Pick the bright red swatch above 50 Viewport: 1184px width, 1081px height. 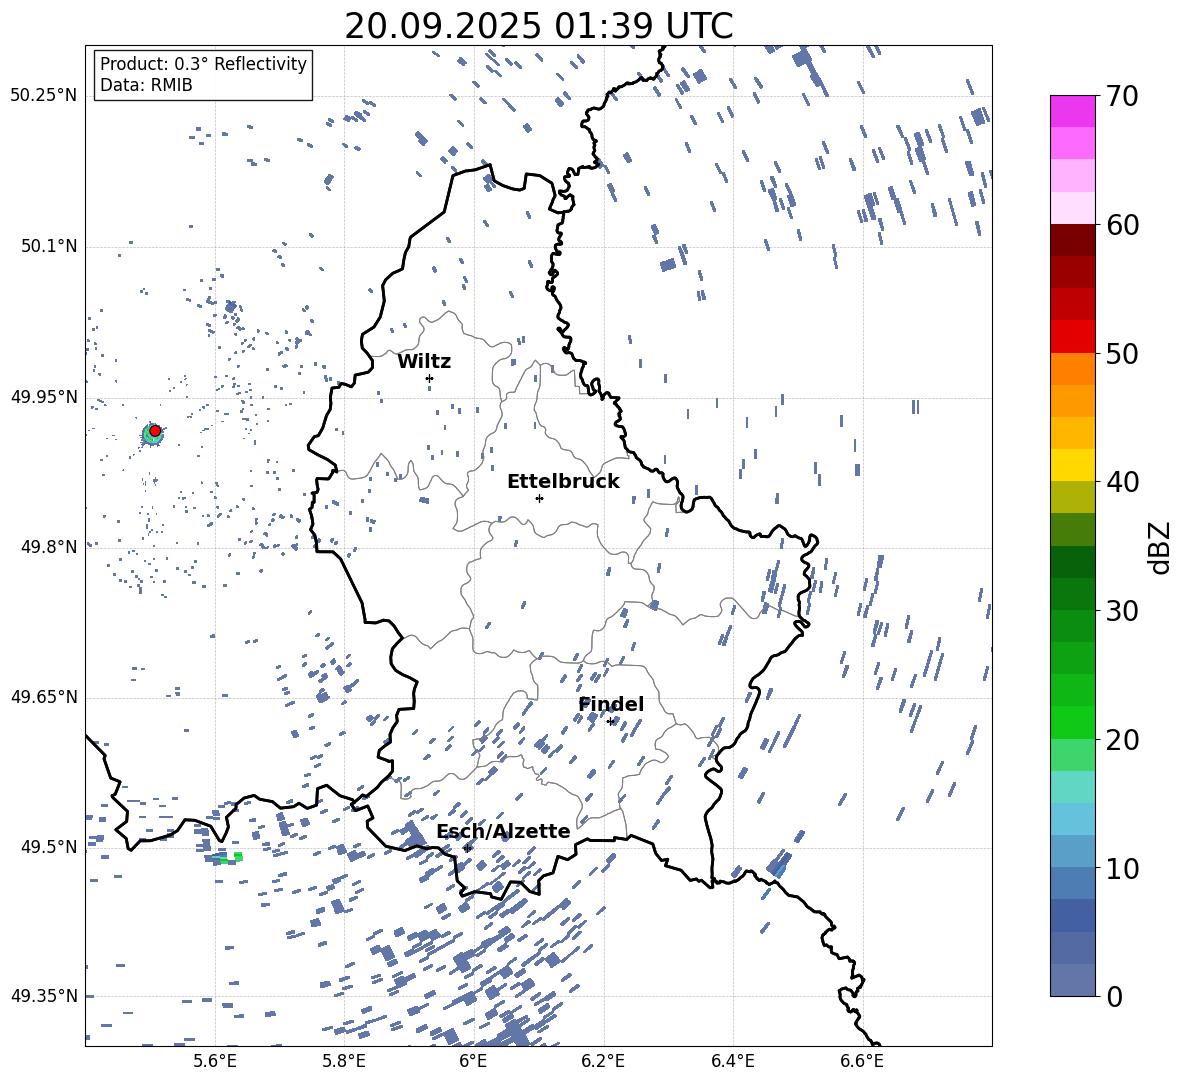pos(1073,337)
